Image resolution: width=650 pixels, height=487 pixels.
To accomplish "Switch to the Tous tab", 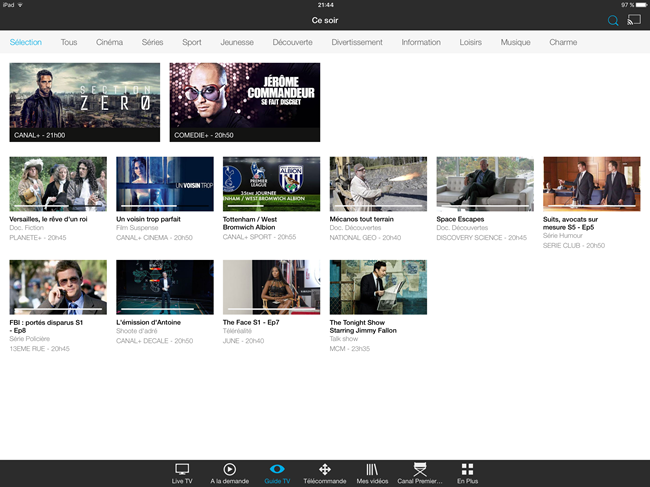I will (69, 42).
